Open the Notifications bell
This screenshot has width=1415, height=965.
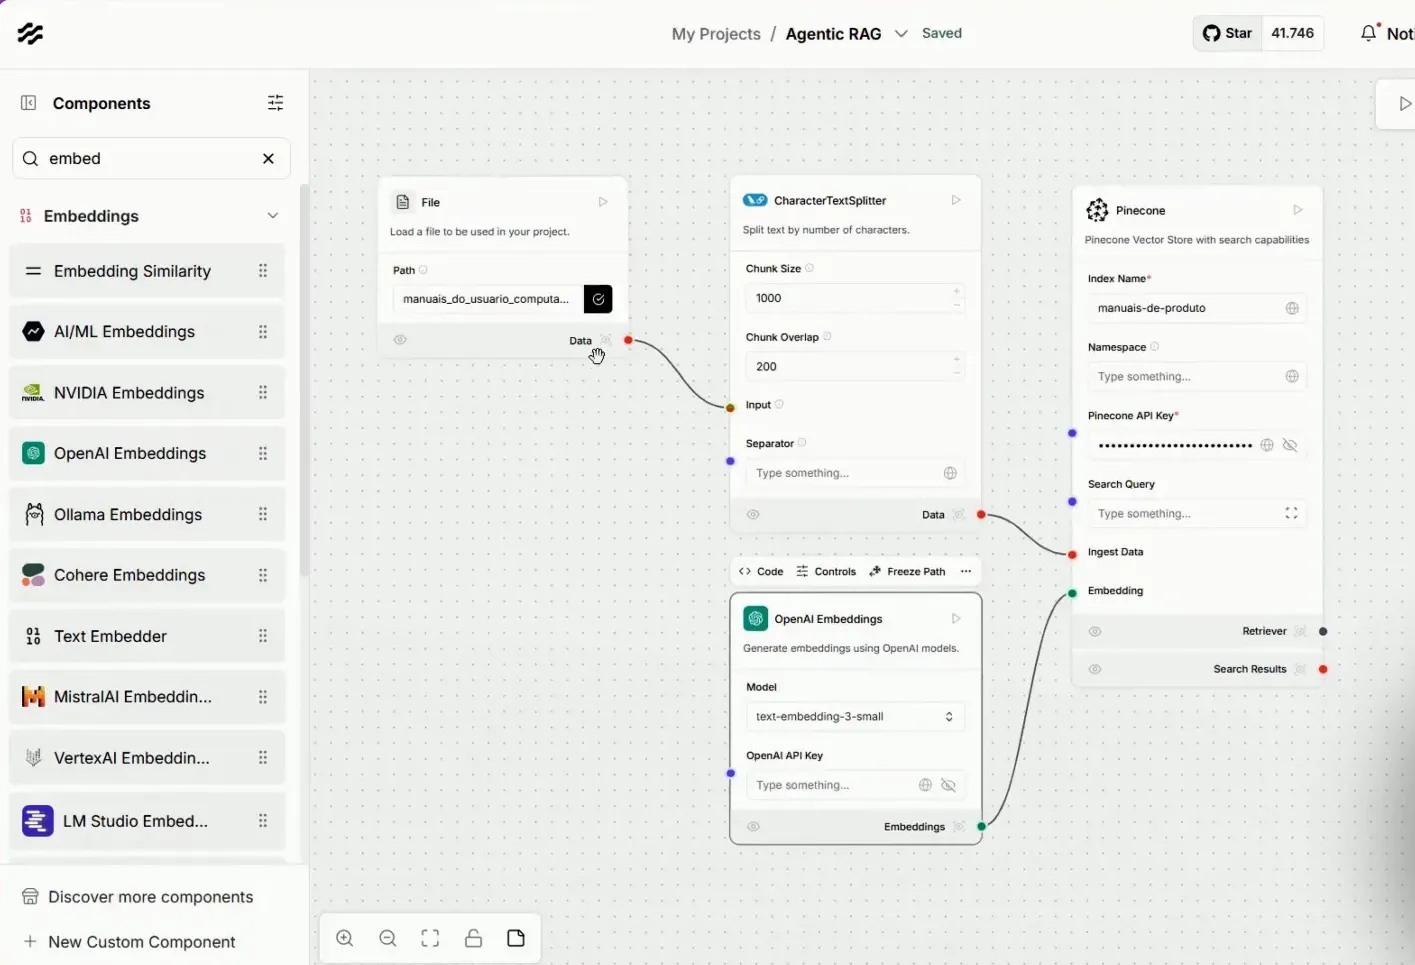pyautogui.click(x=1369, y=33)
